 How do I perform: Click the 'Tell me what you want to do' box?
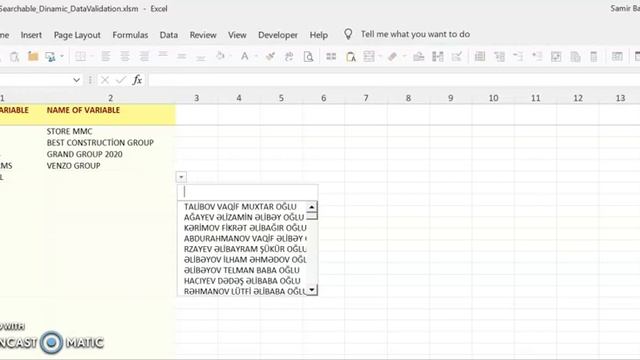click(x=415, y=34)
